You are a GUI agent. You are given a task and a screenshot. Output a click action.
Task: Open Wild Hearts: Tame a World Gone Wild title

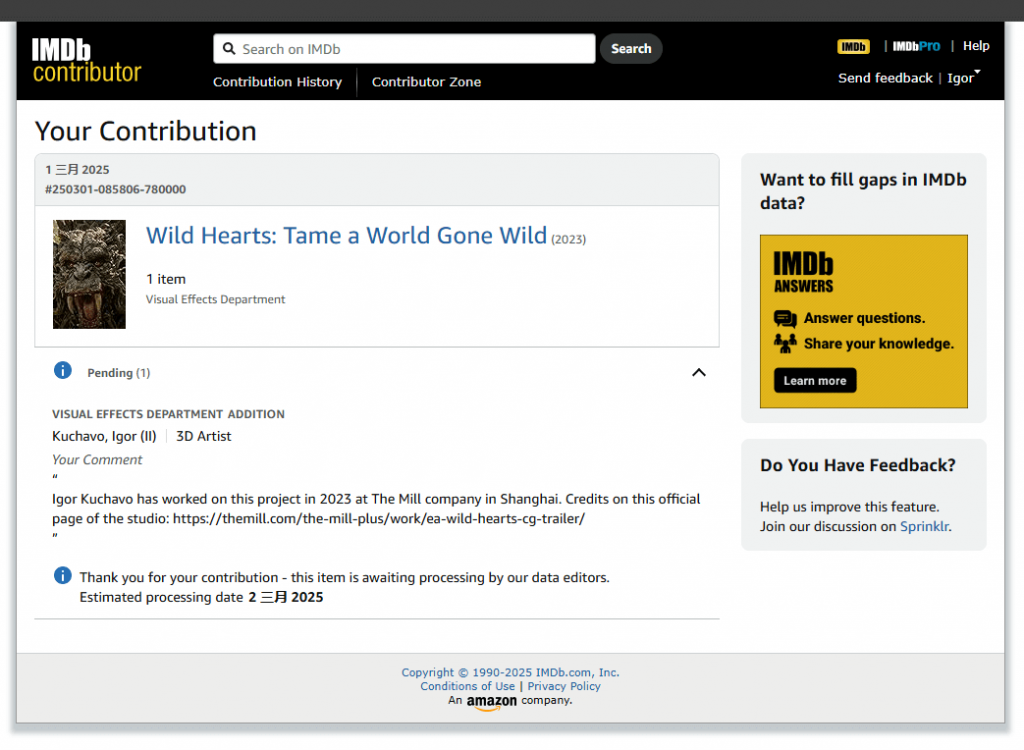click(346, 236)
